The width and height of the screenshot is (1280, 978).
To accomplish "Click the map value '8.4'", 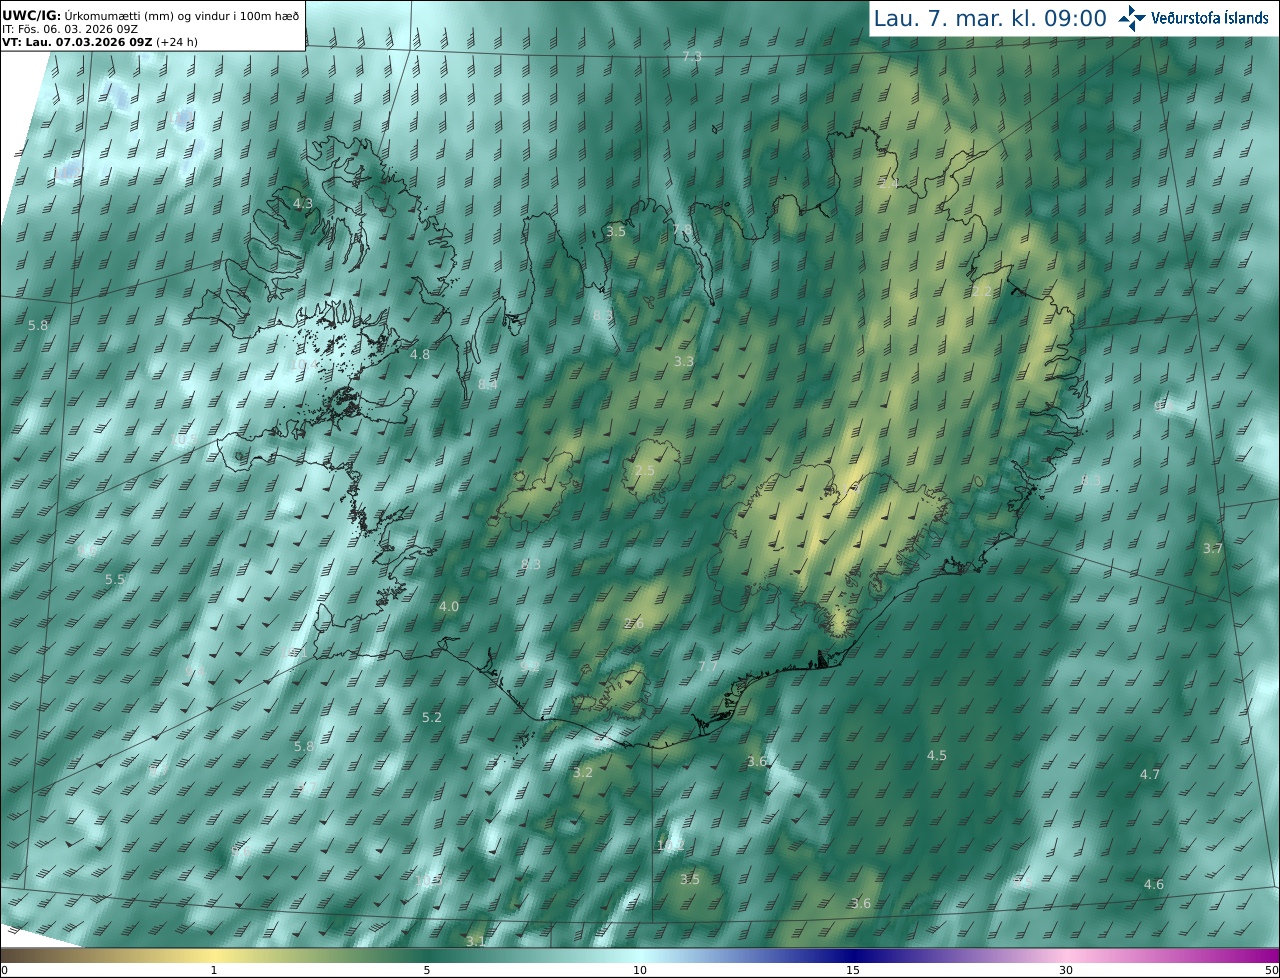I will (488, 384).
